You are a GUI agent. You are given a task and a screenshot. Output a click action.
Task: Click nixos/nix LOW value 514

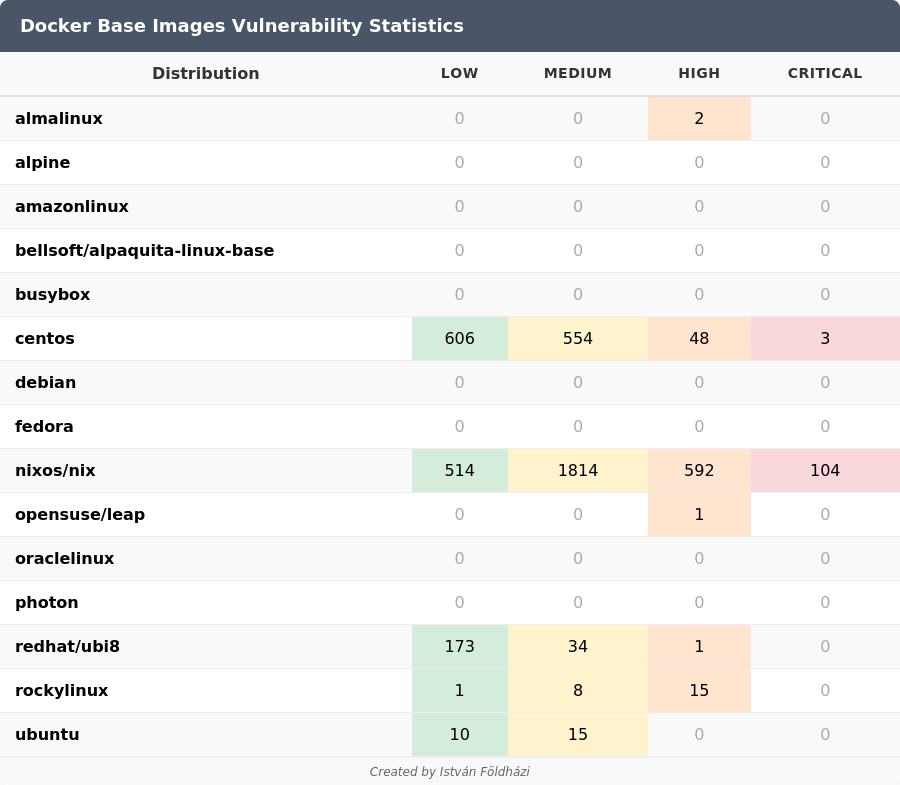(x=460, y=471)
